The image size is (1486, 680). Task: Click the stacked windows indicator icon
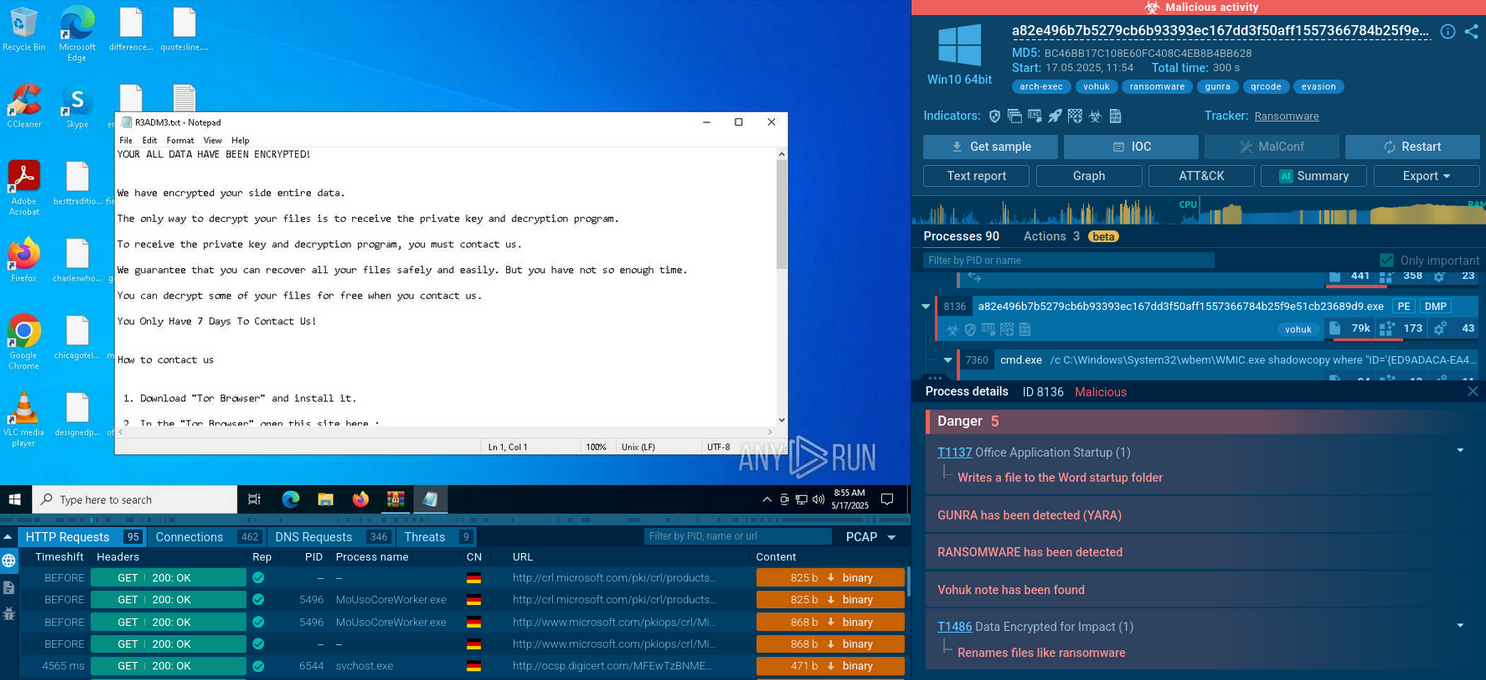[x=1014, y=116]
